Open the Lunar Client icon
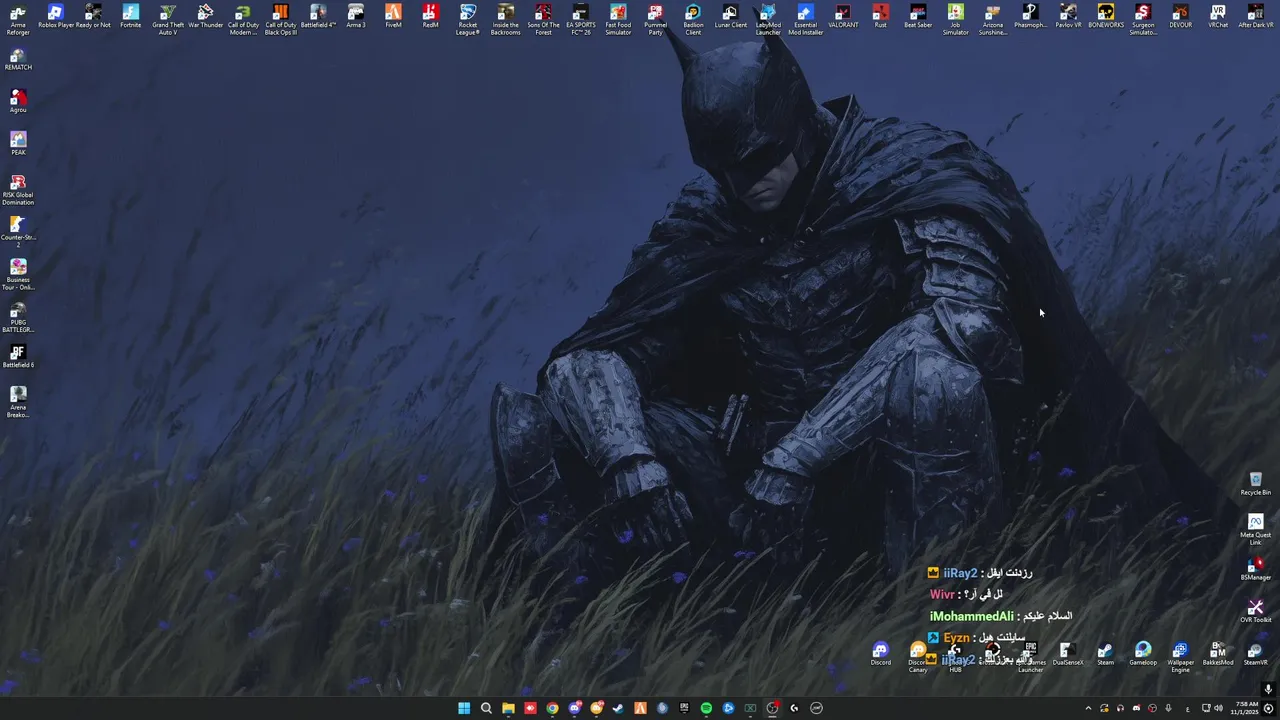 [731, 16]
